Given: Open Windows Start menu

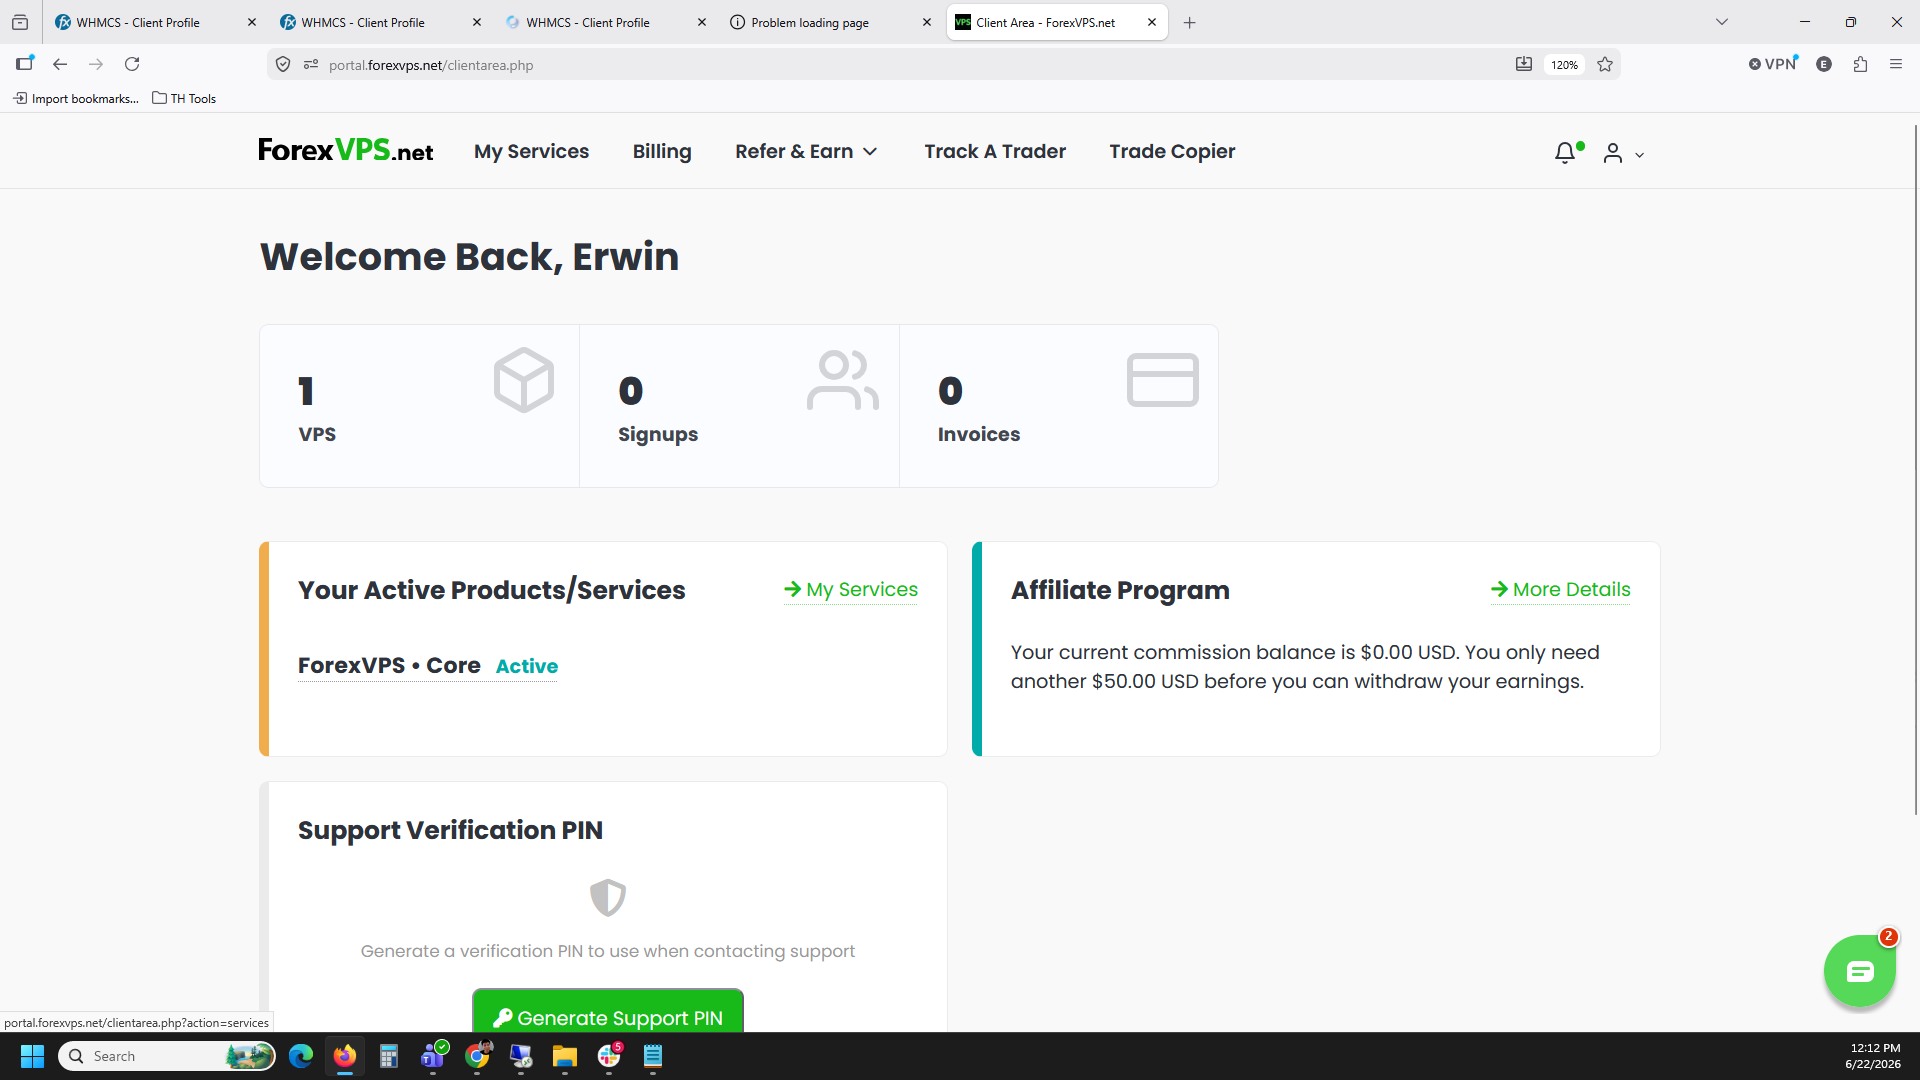Looking at the screenshot, I should tap(32, 1056).
